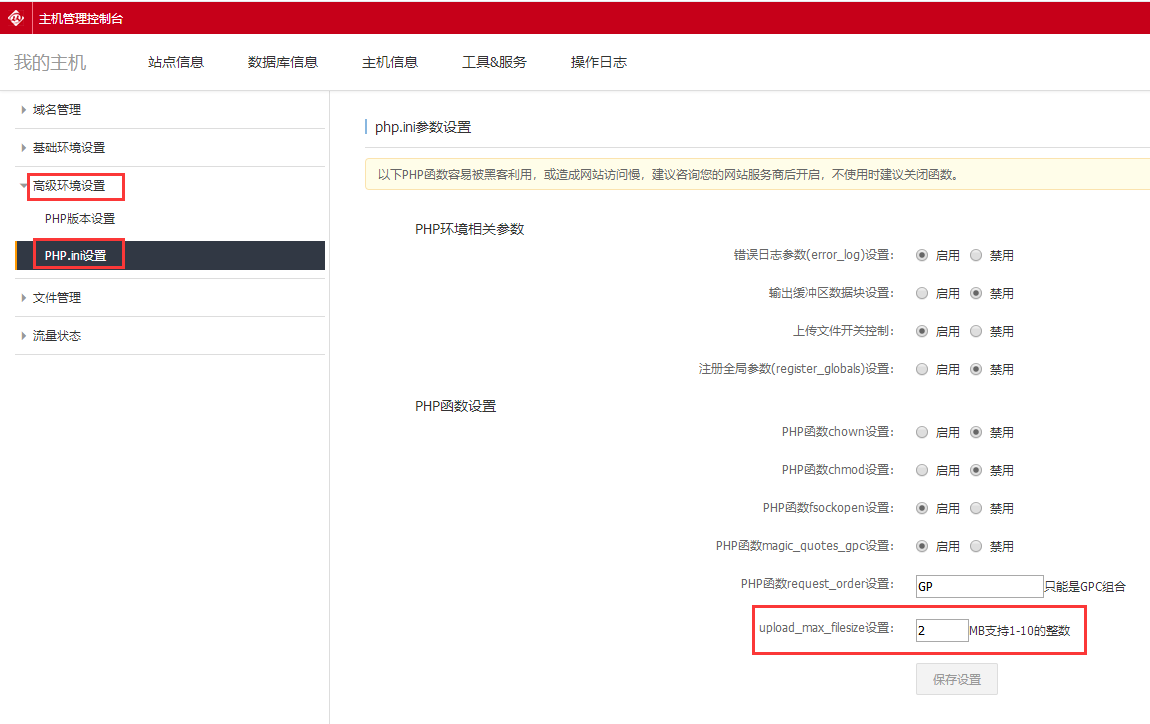
Task: Switch to the 站点信息 tab
Action: (x=176, y=61)
